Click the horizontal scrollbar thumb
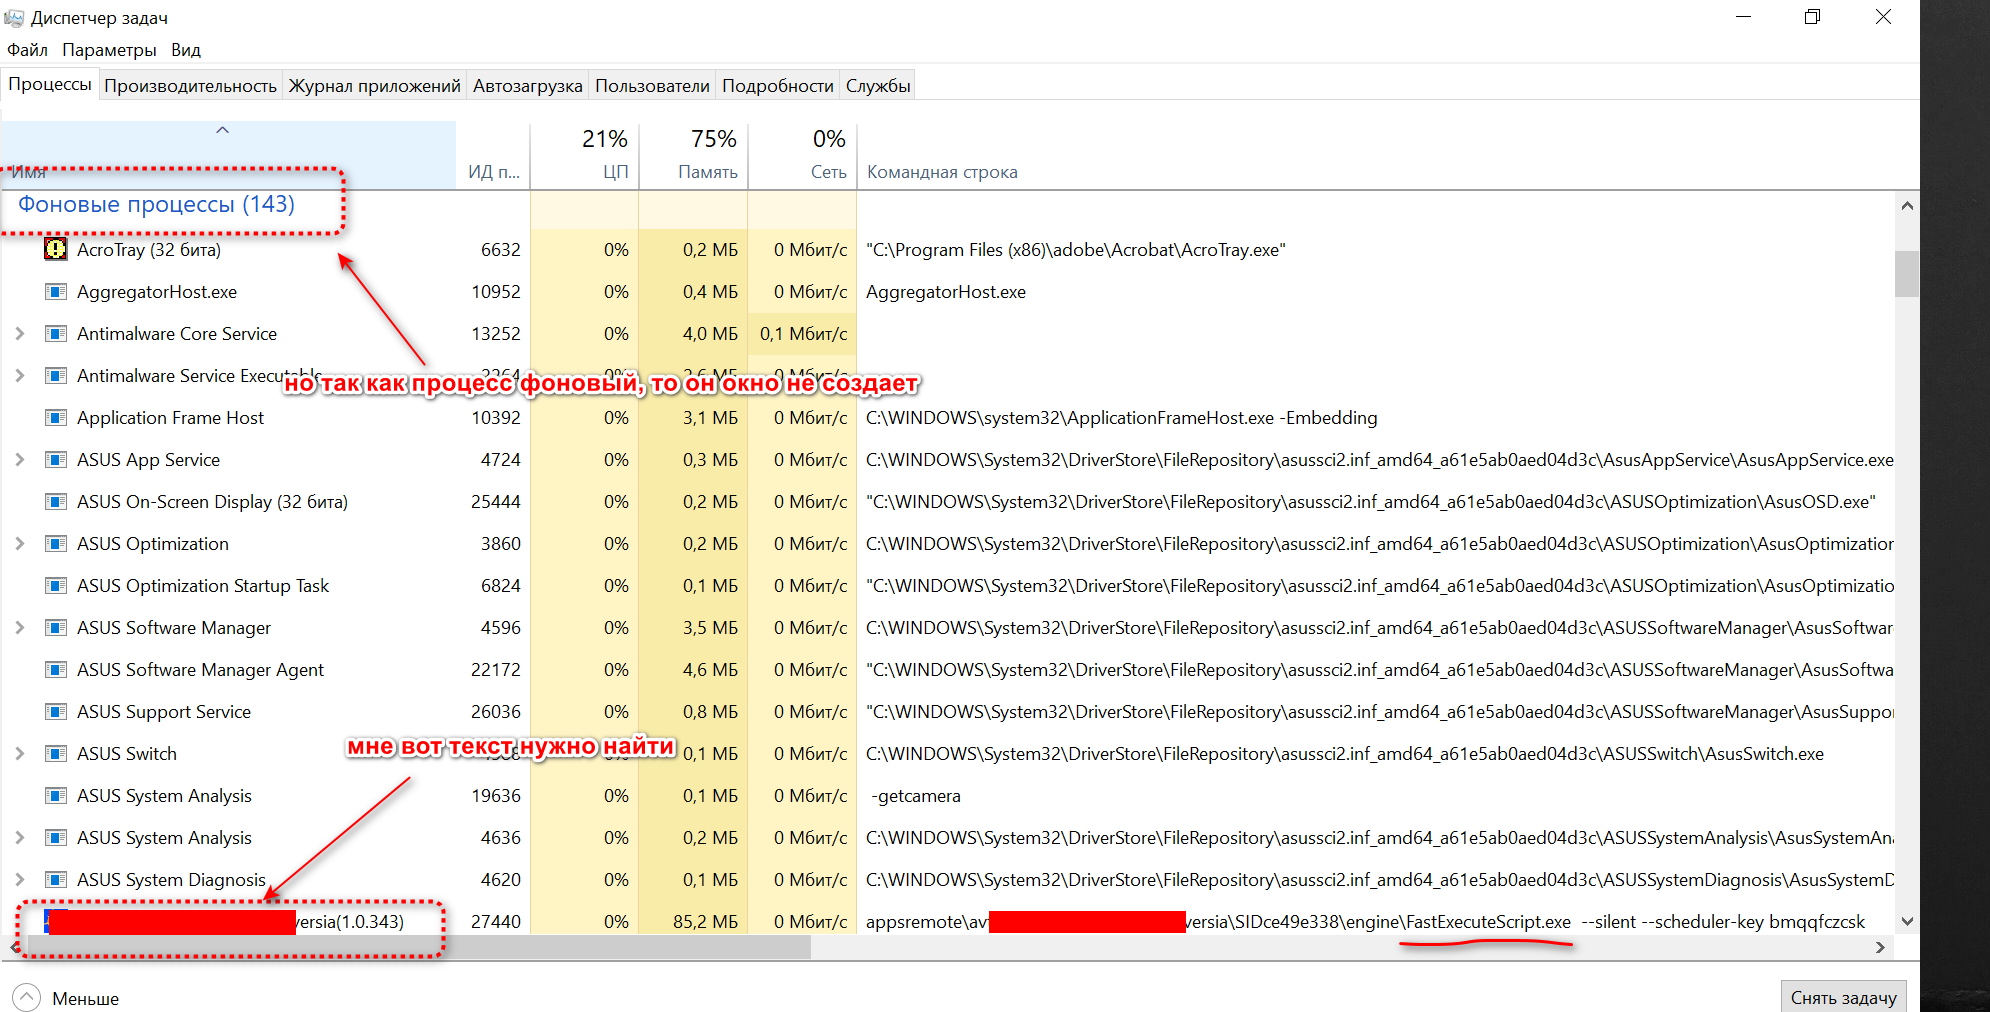Screen dimensions: 1990x1012 420,948
